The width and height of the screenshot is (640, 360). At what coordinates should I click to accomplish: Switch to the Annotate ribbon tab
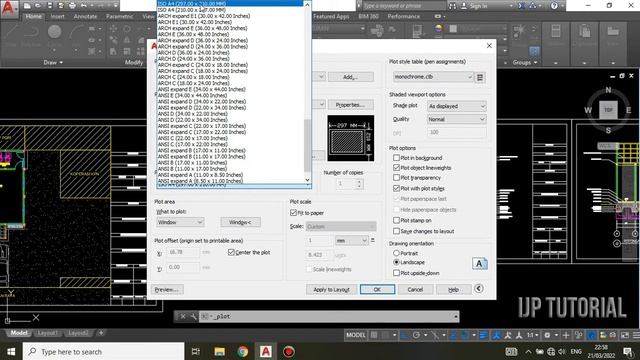pos(85,16)
